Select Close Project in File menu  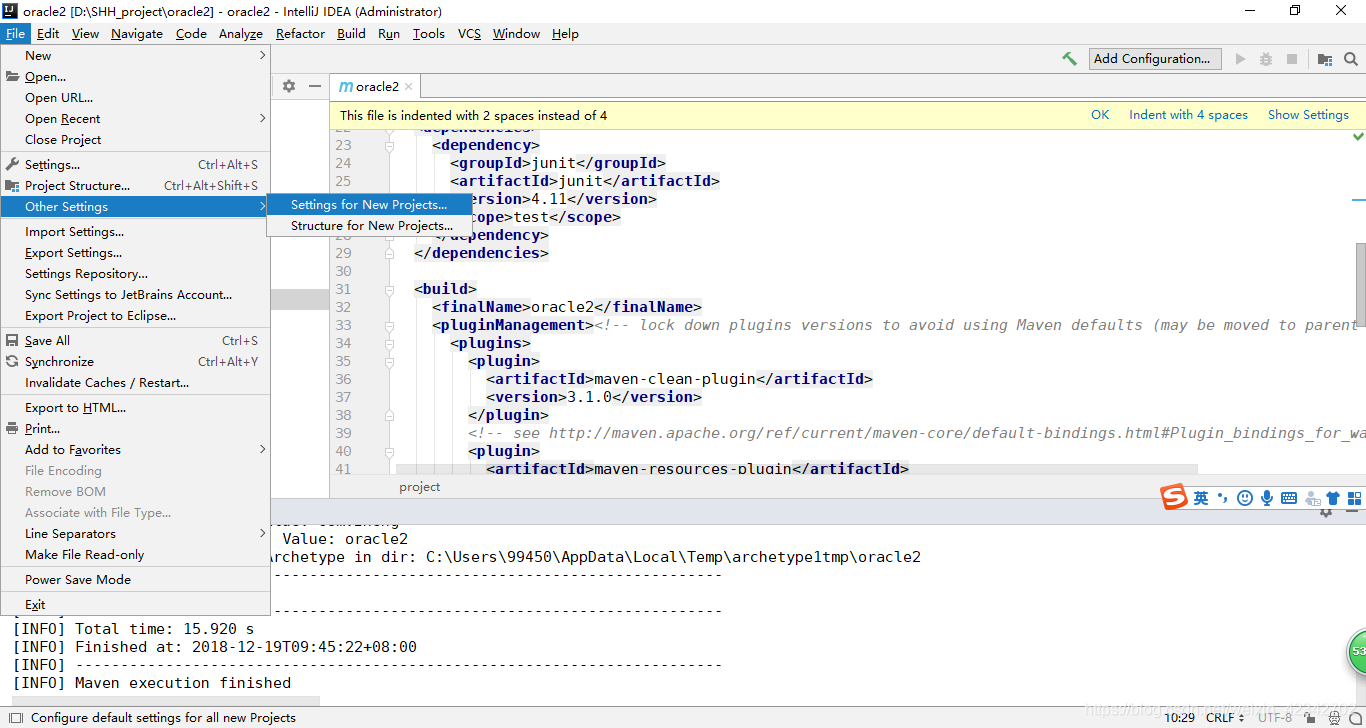pyautogui.click(x=135, y=139)
